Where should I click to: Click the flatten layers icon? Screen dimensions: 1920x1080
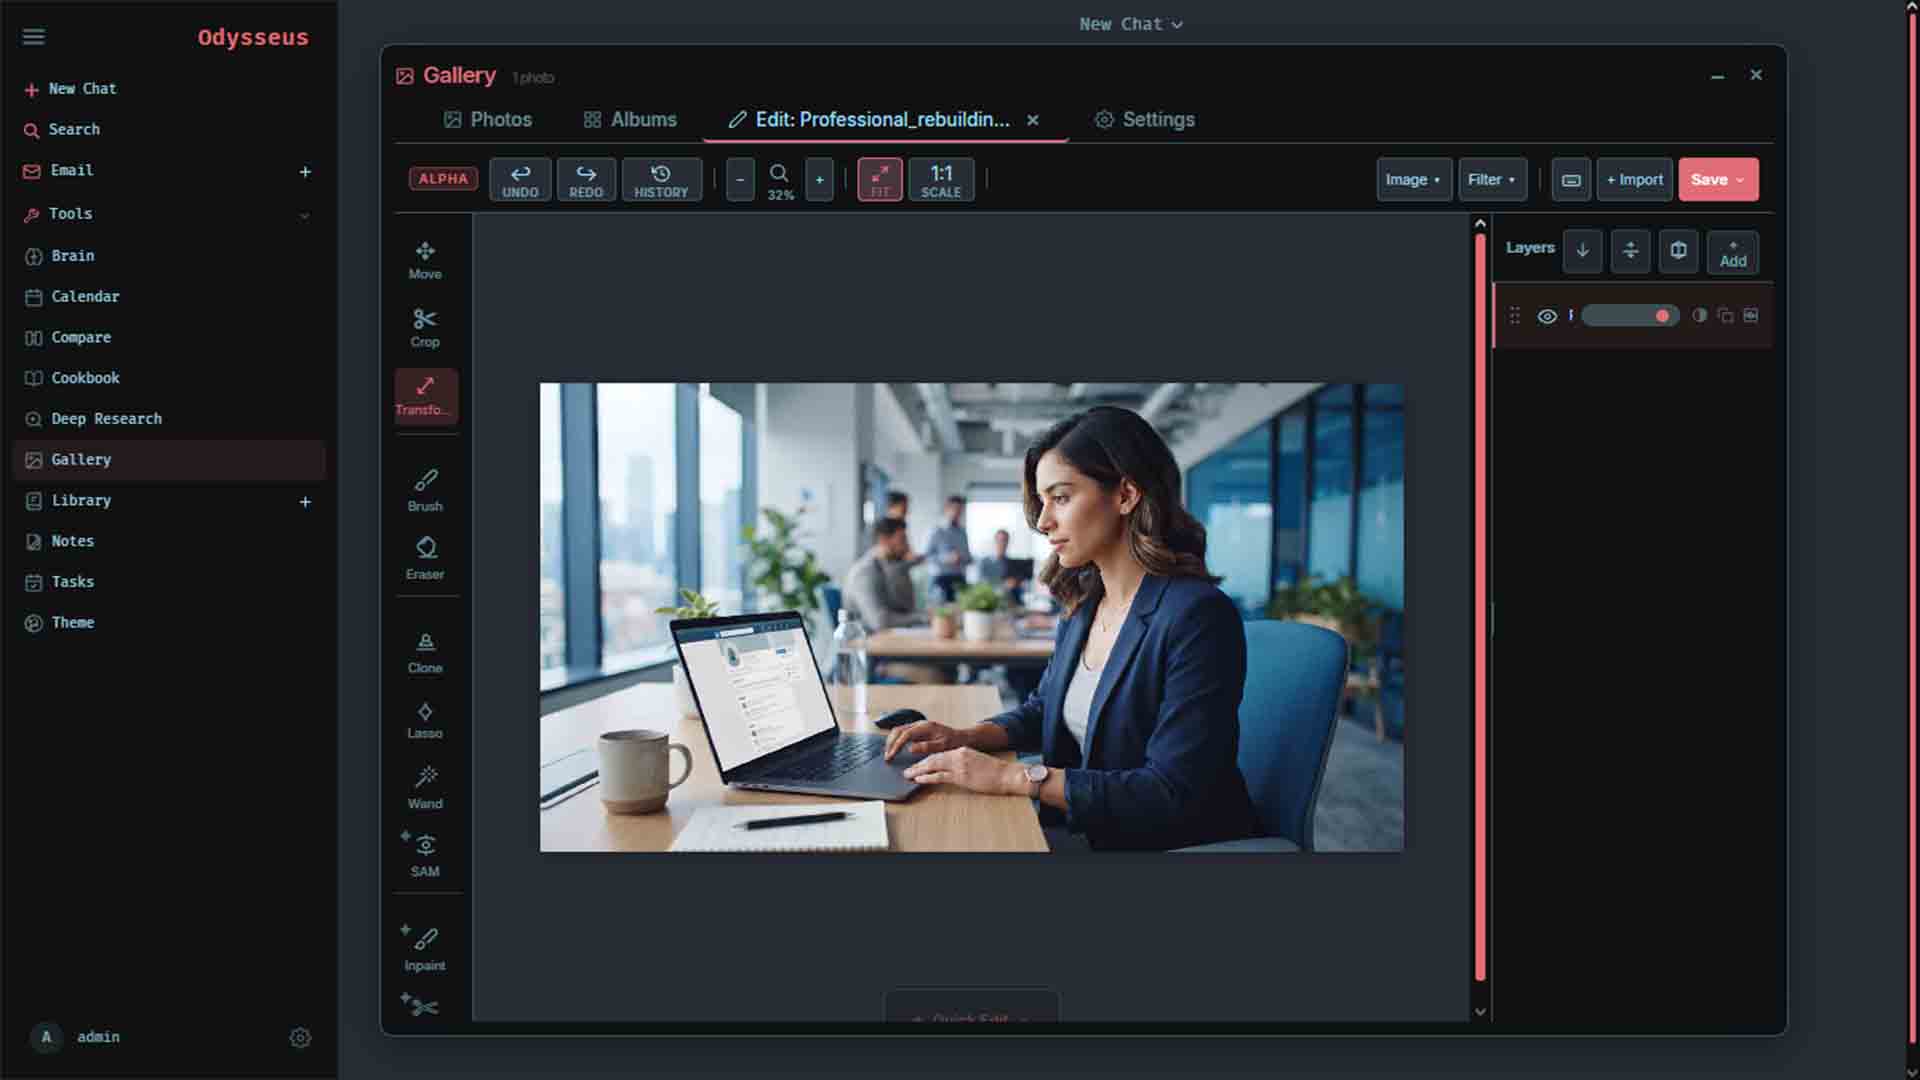pyautogui.click(x=1630, y=251)
